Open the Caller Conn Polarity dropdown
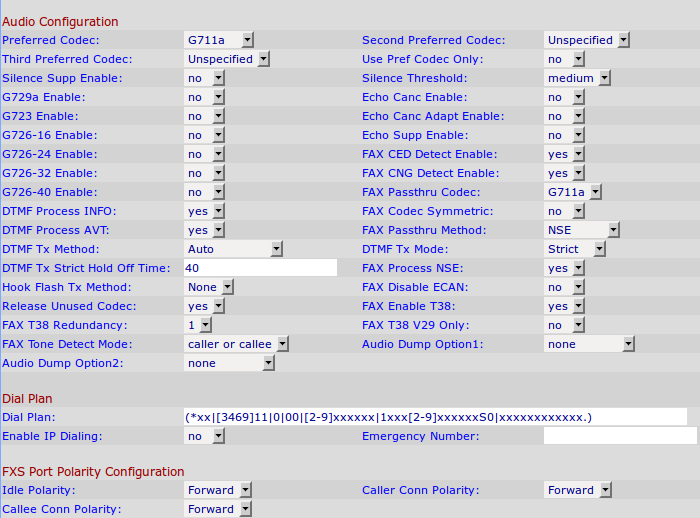Screen dimensions: 700x518 coord(578,490)
